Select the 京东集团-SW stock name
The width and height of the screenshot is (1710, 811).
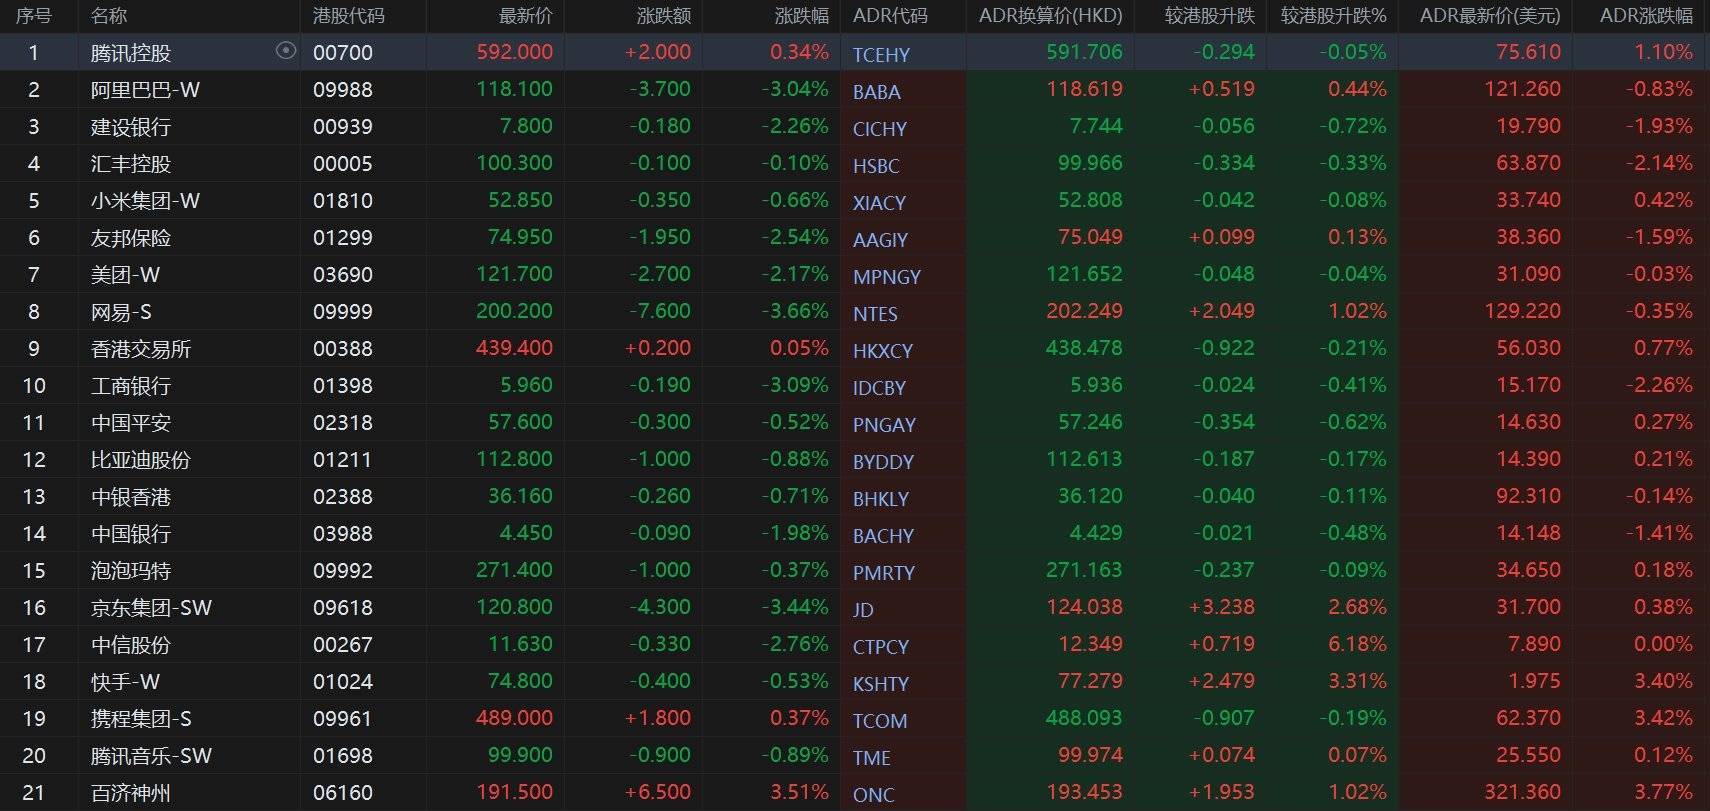[151, 608]
